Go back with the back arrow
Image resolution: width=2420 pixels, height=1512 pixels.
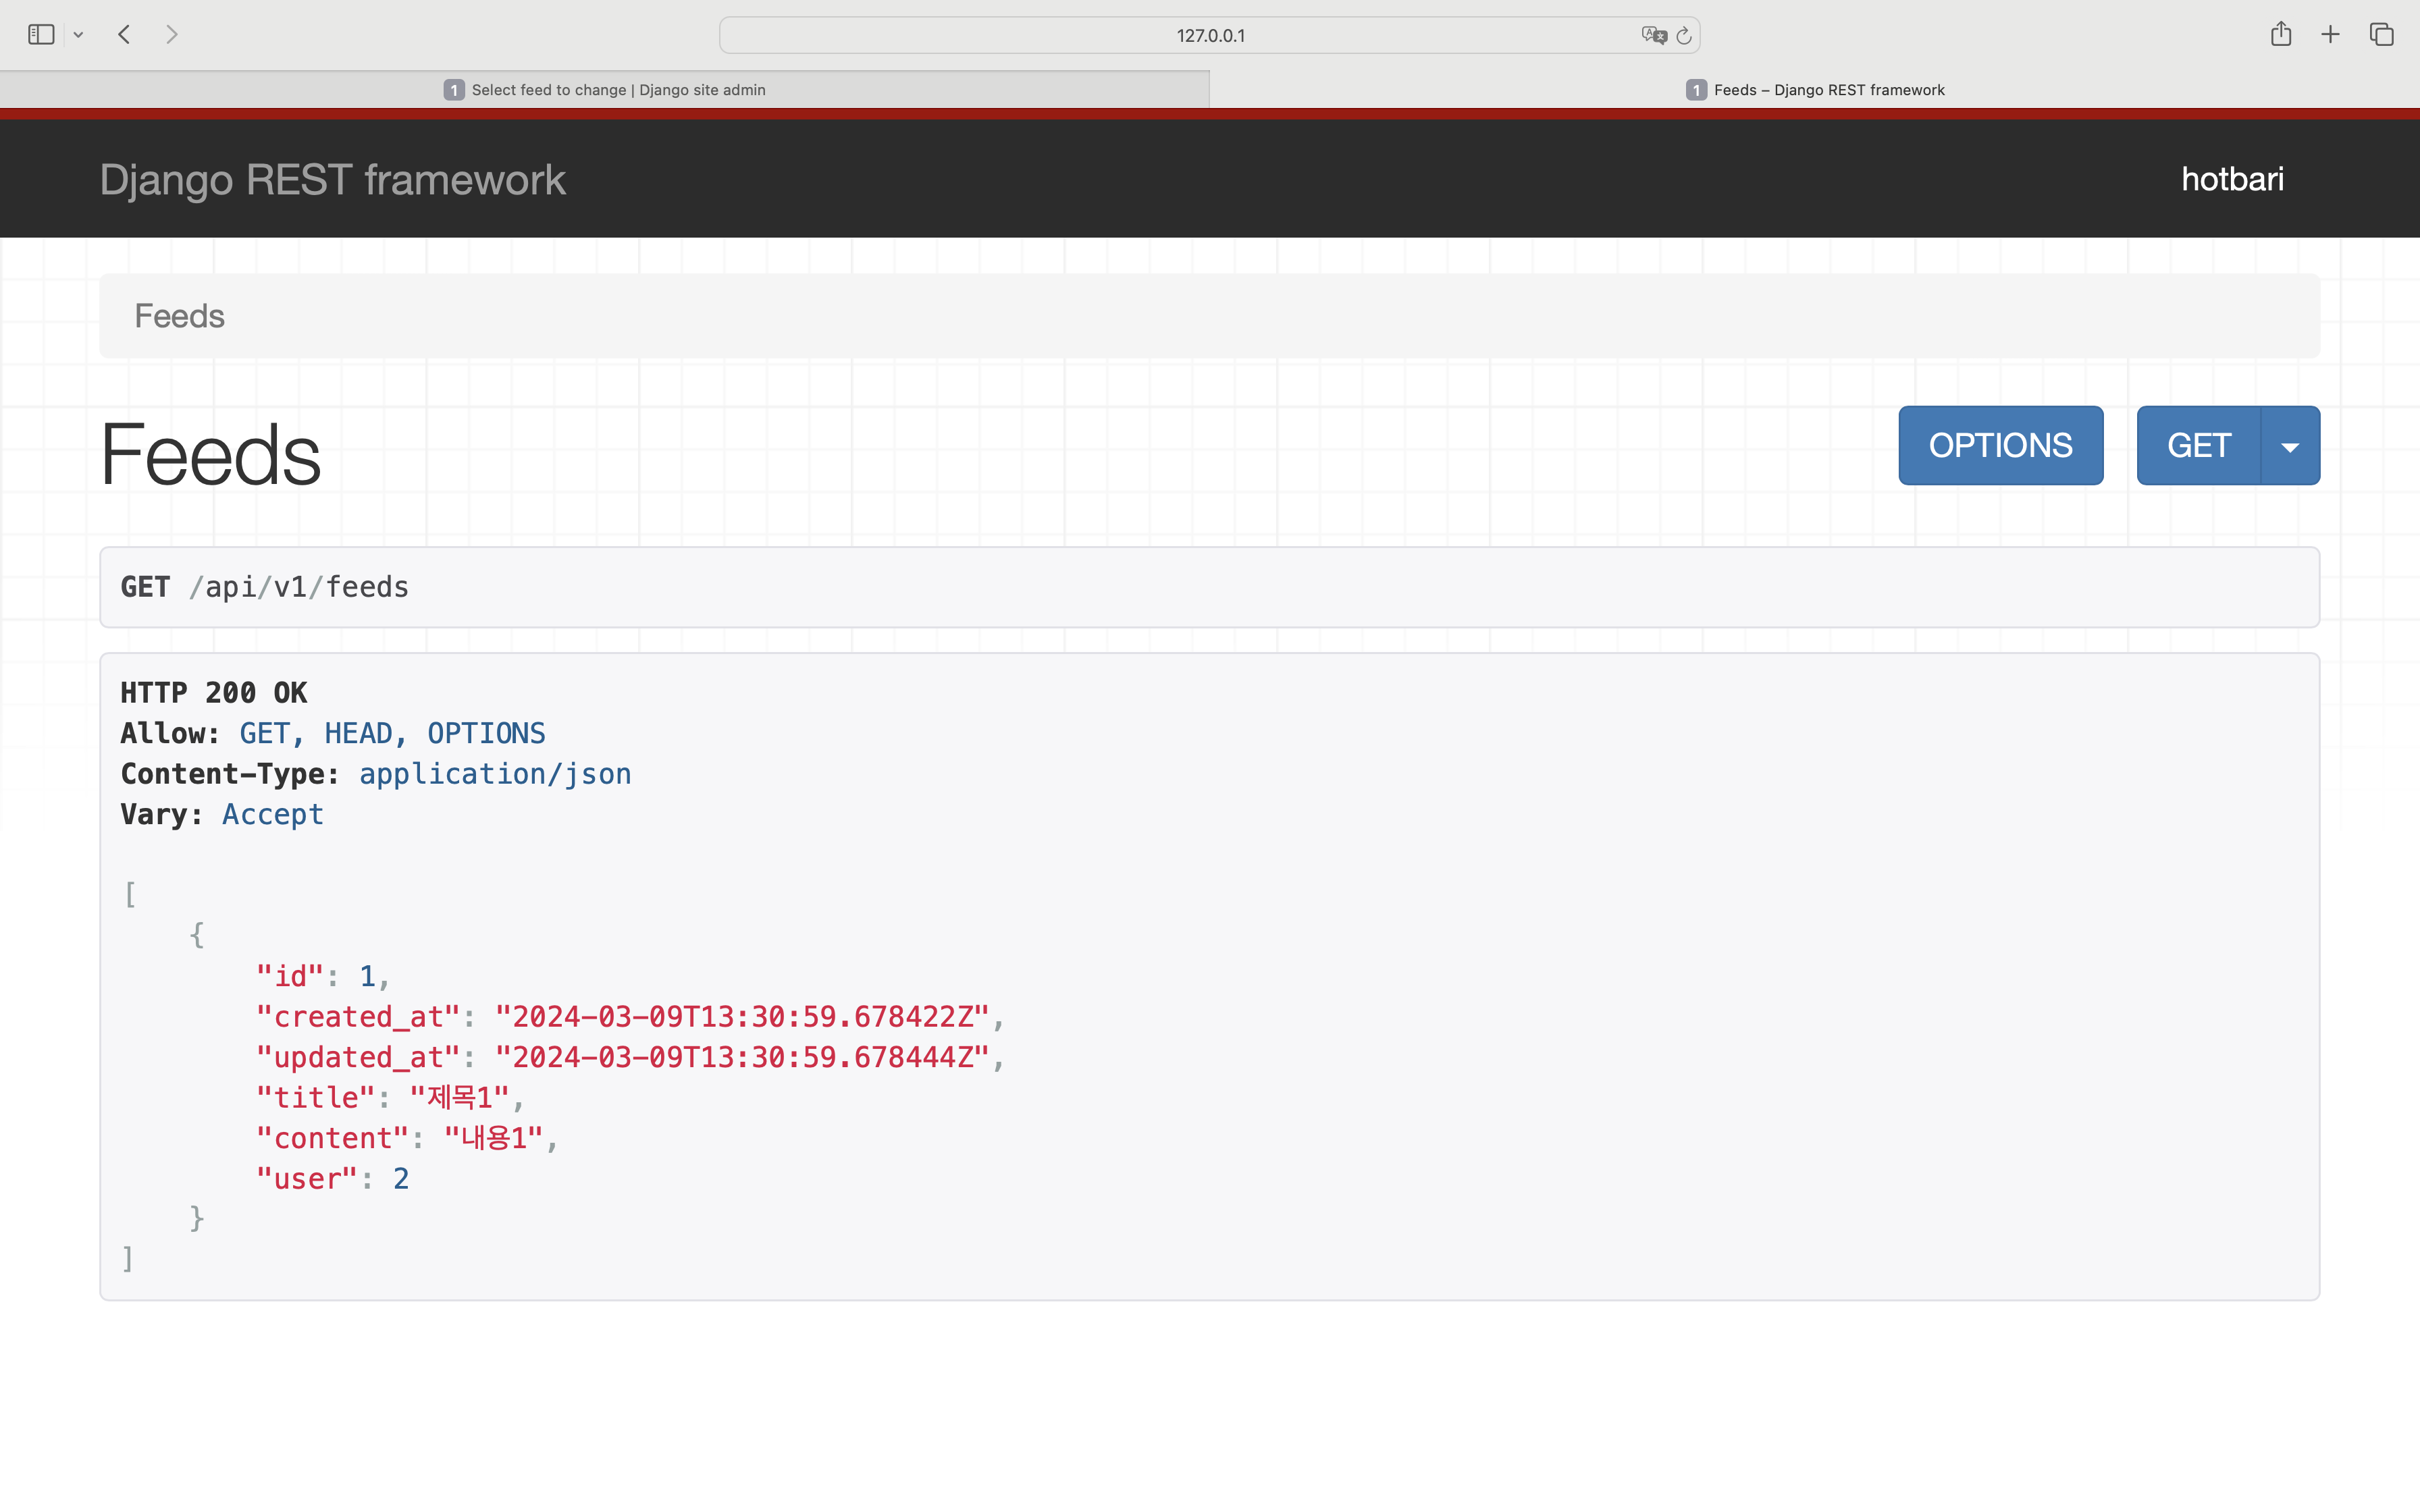pos(124,35)
